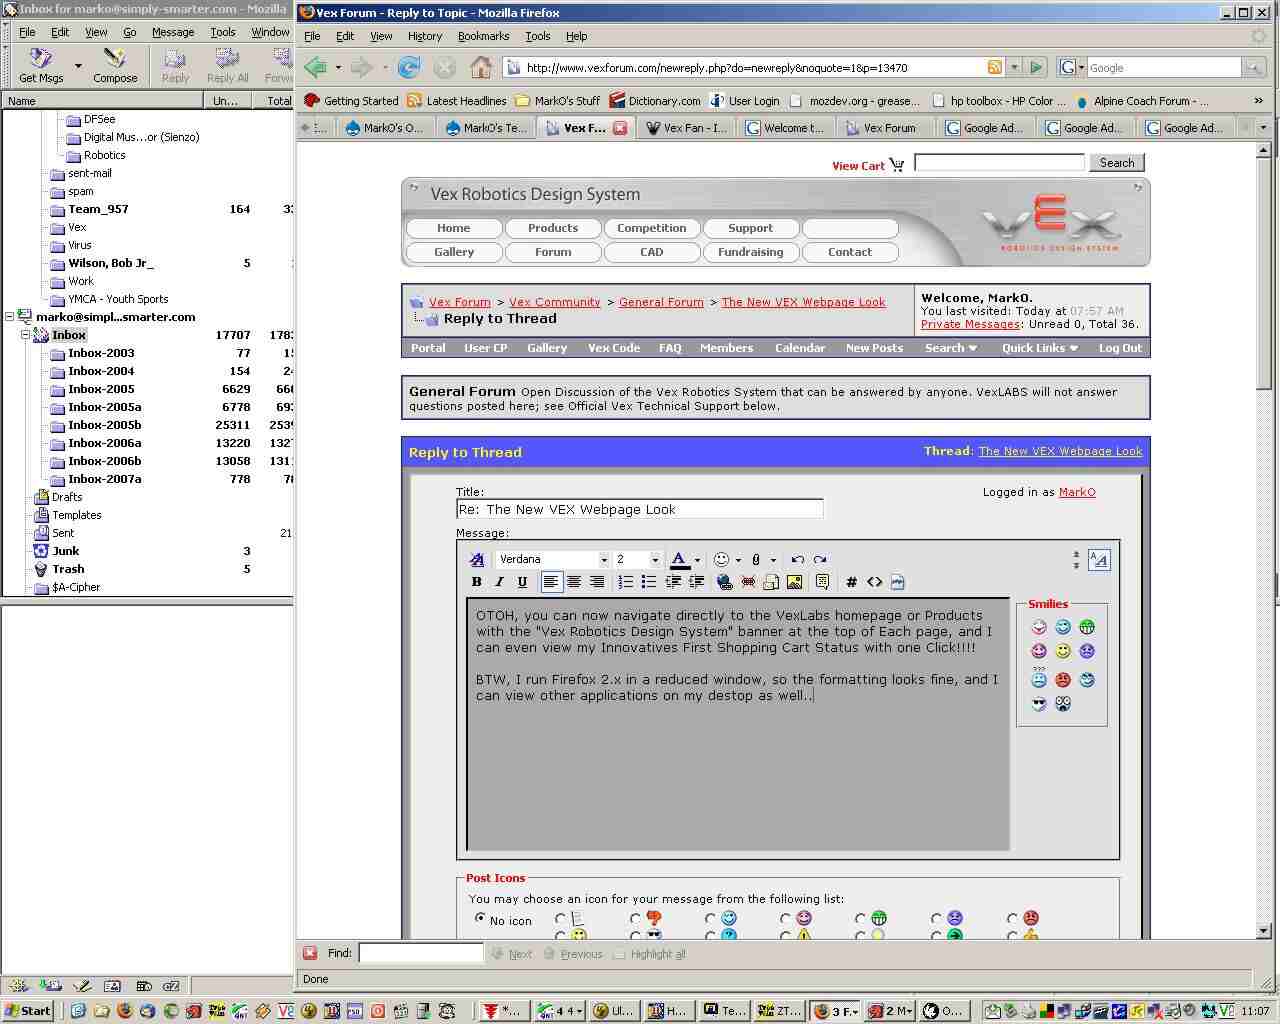Click the Firefox Back arrow
The image size is (1280, 1024).
tap(316, 67)
